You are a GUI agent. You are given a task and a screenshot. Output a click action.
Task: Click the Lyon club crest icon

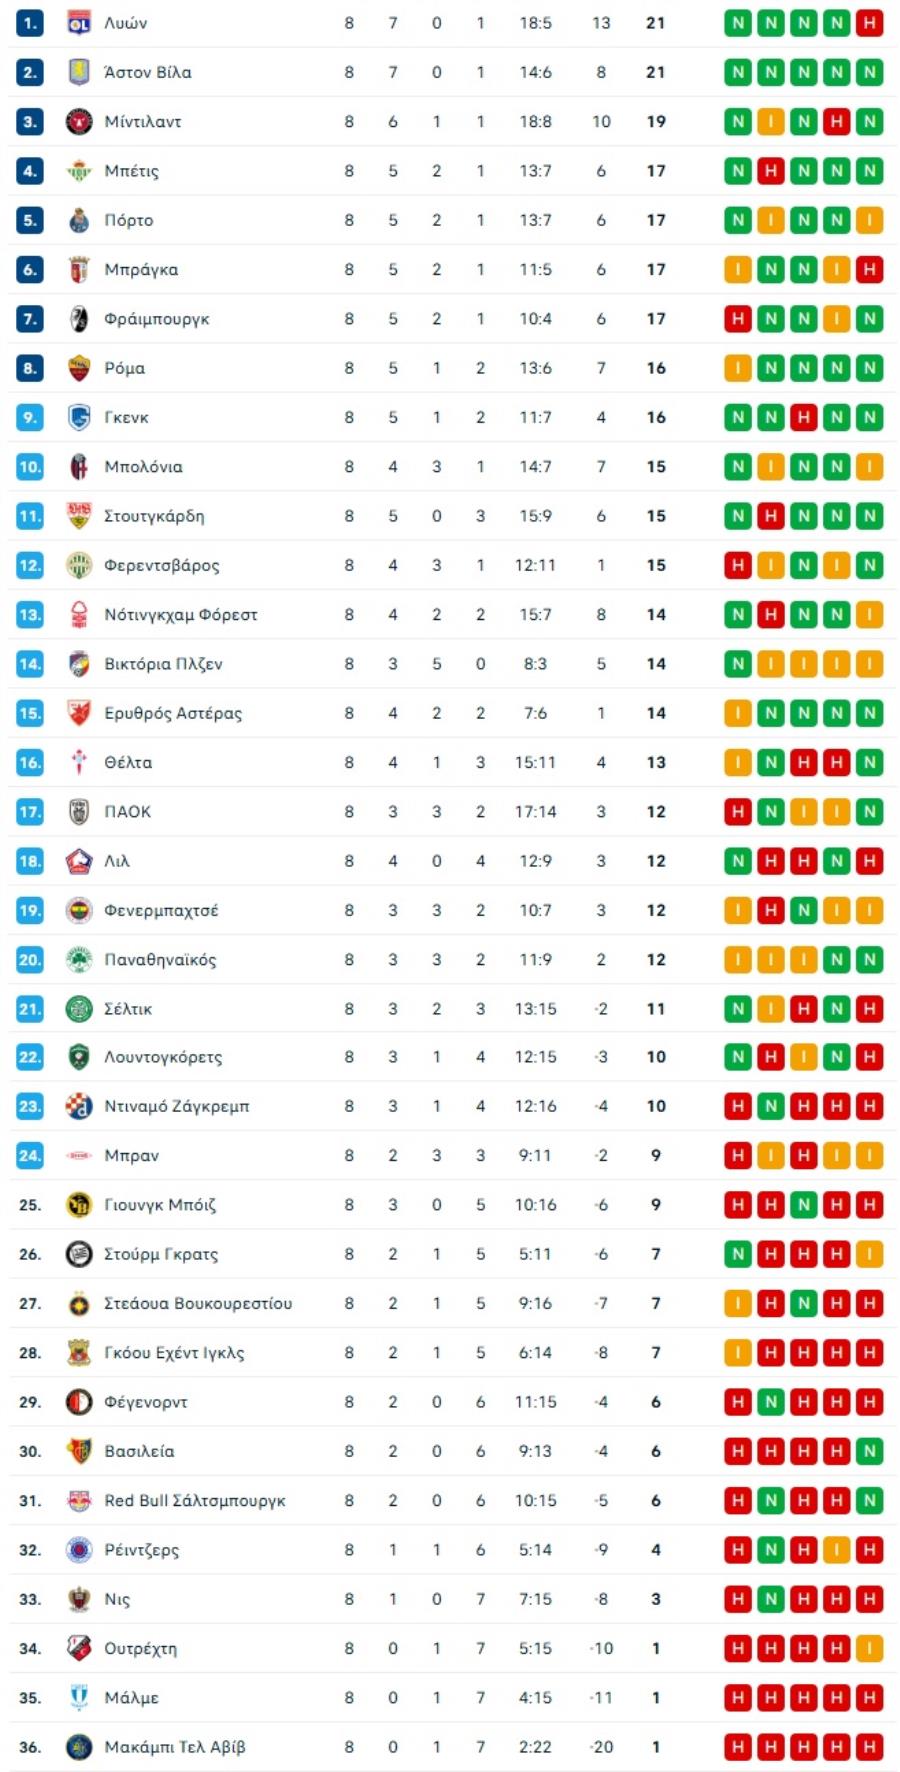click(x=79, y=23)
